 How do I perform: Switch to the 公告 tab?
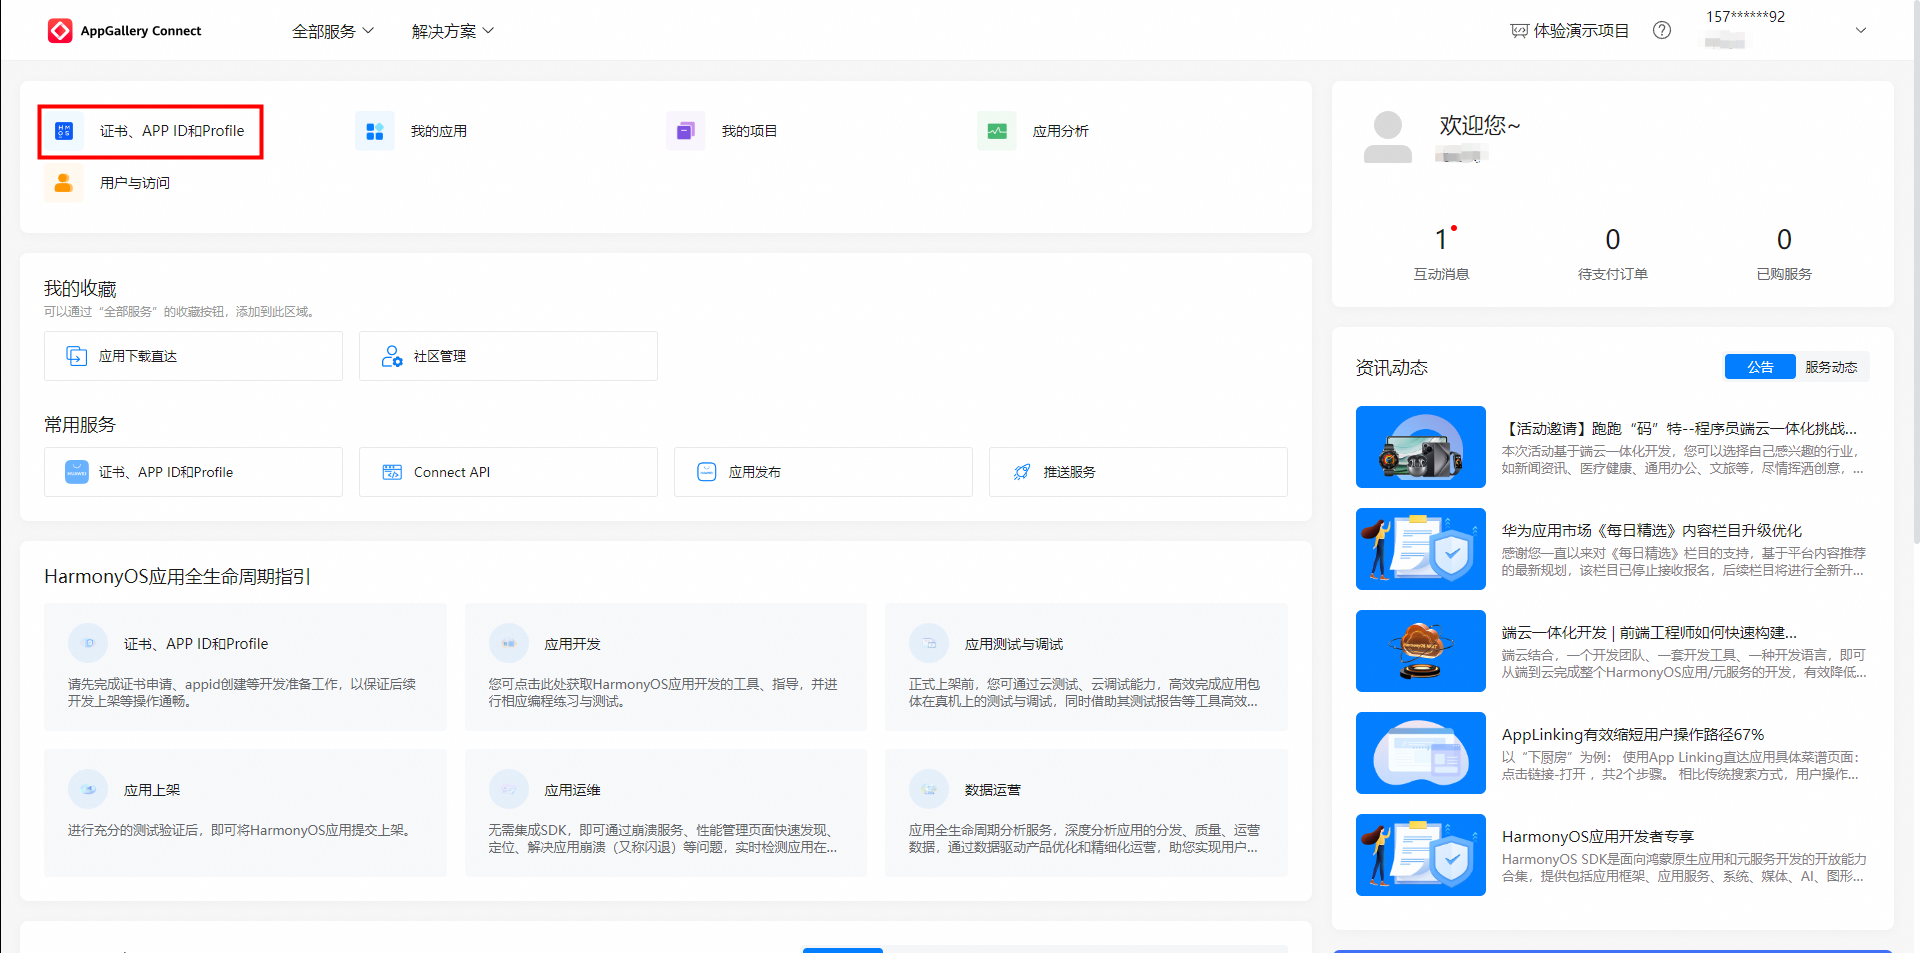click(1760, 367)
